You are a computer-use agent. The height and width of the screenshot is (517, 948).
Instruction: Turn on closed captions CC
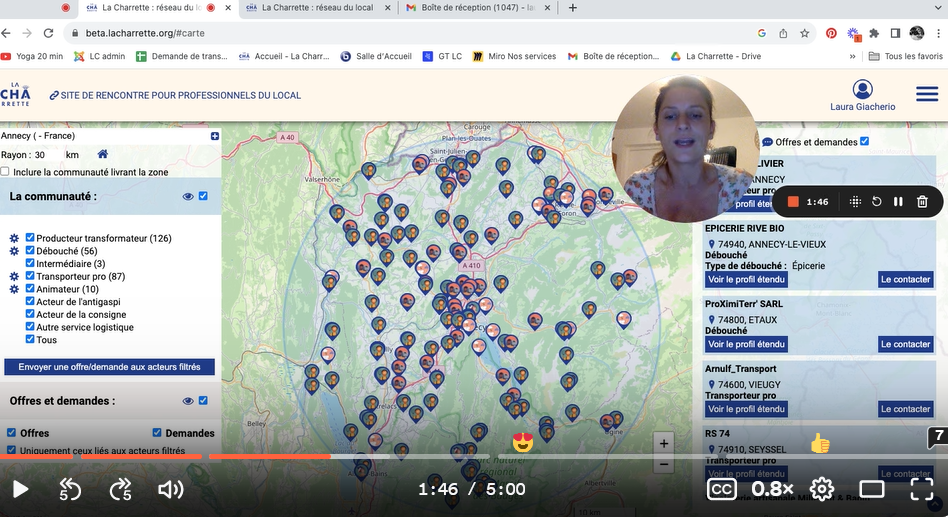[722, 489]
